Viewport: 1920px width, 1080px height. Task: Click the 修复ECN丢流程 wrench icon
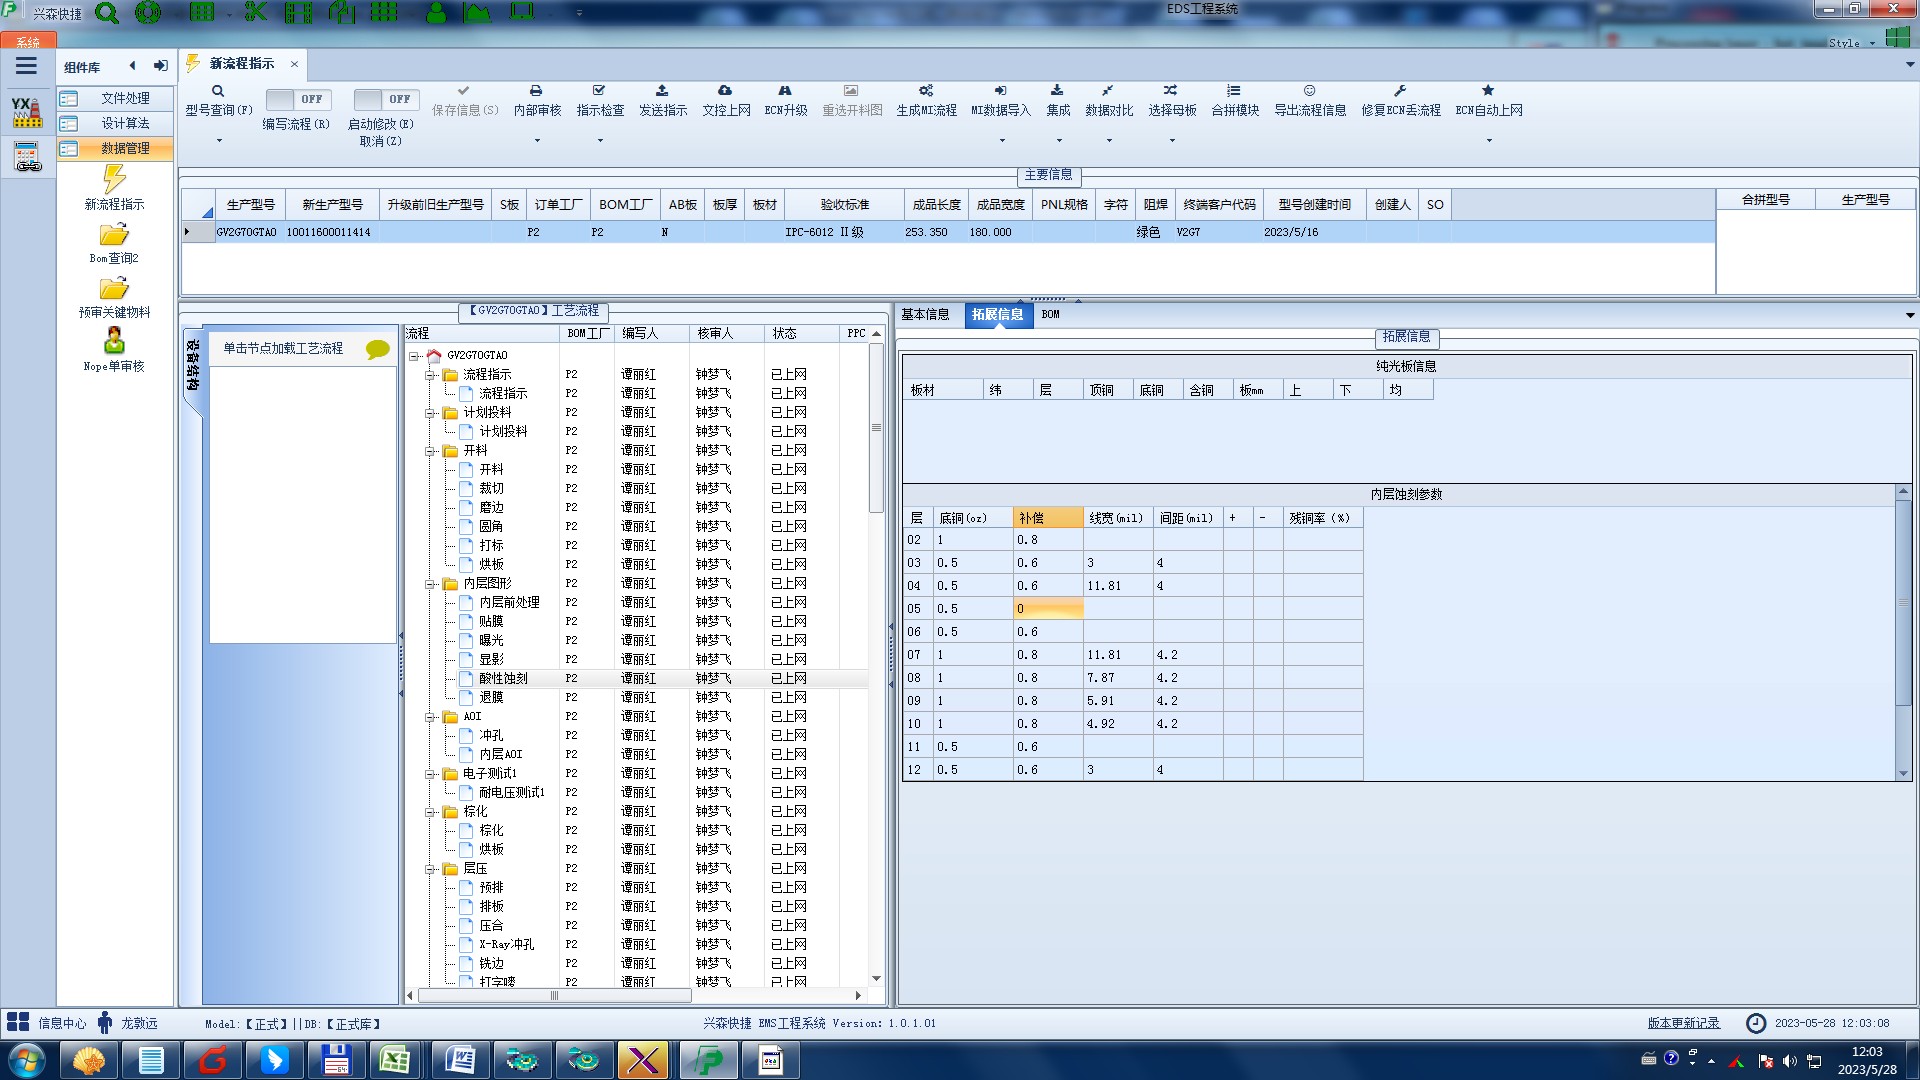pos(1400,91)
